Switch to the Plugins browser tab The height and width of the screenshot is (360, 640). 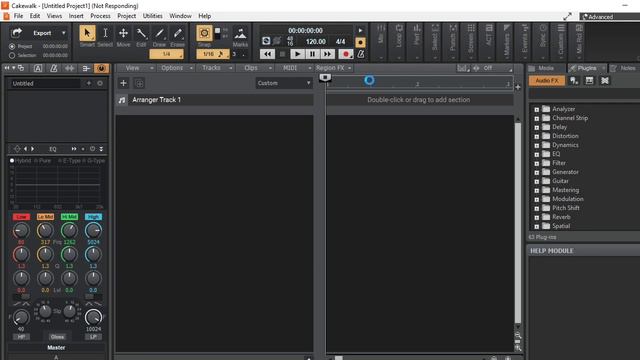pos(587,68)
